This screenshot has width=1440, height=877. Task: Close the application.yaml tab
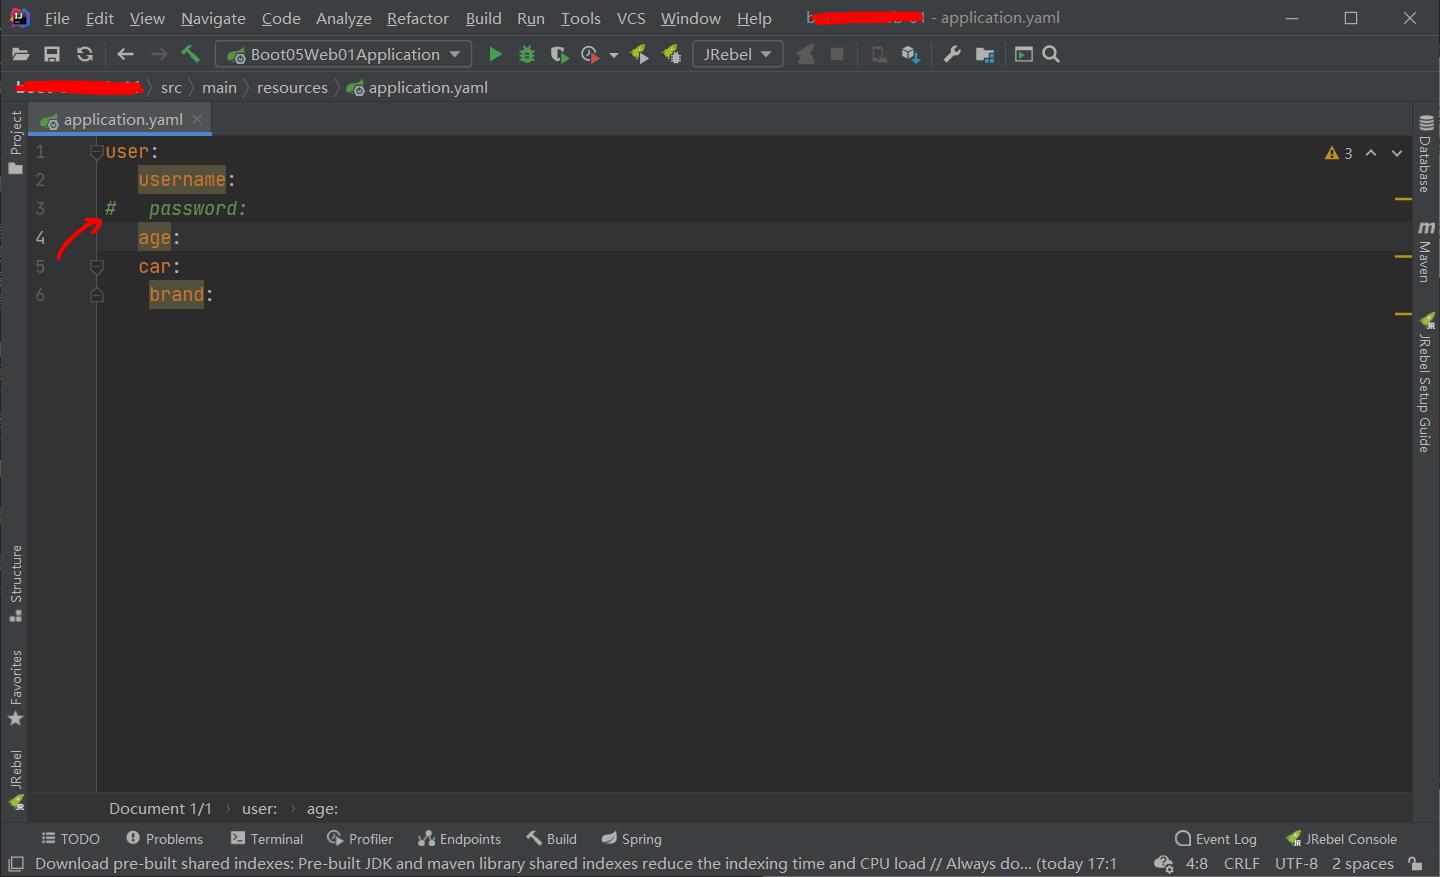click(197, 119)
